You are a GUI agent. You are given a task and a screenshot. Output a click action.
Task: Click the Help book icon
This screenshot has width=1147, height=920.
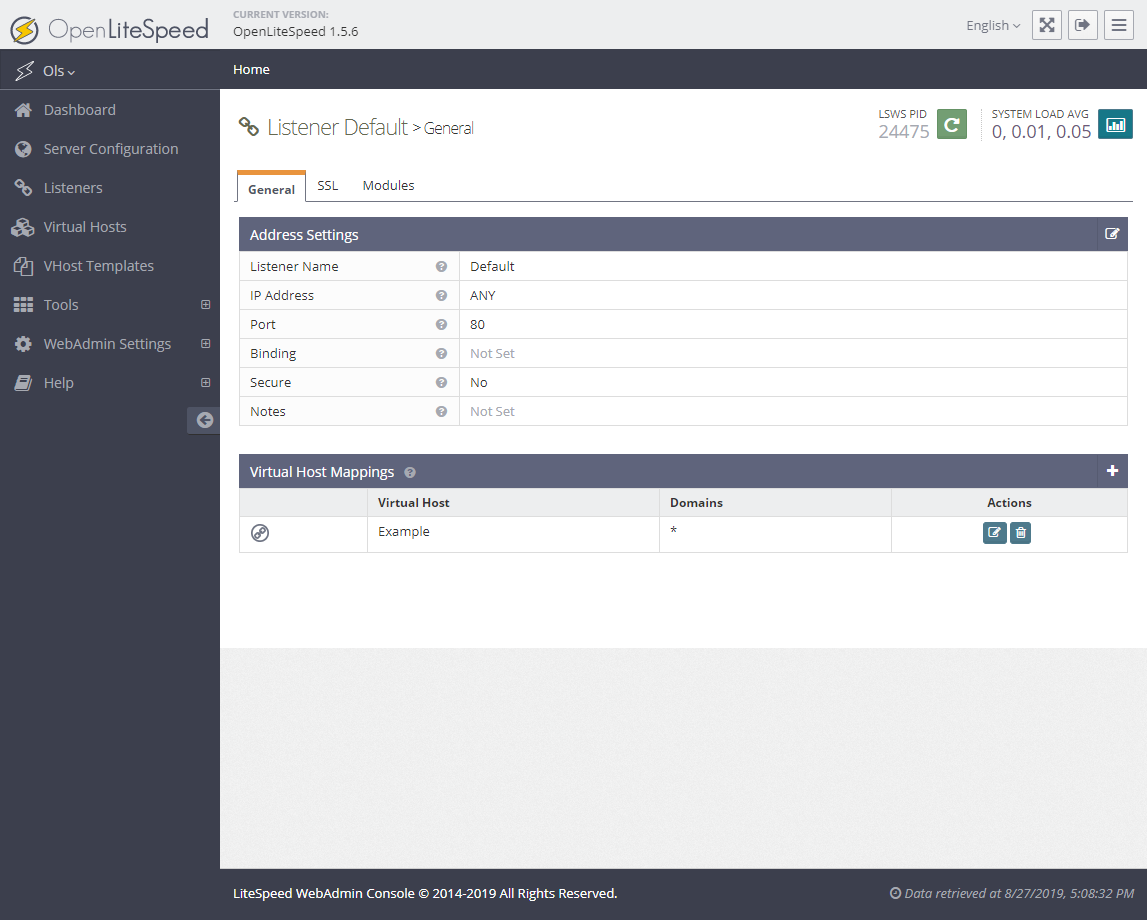23,383
